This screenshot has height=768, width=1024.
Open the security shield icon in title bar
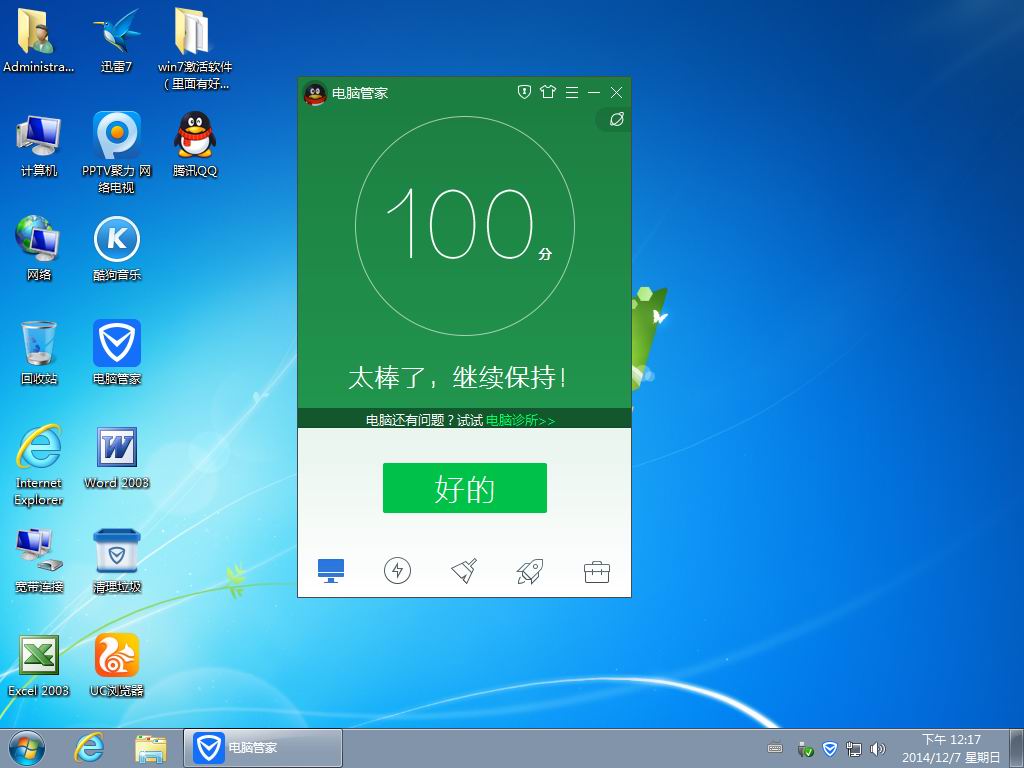(524, 92)
